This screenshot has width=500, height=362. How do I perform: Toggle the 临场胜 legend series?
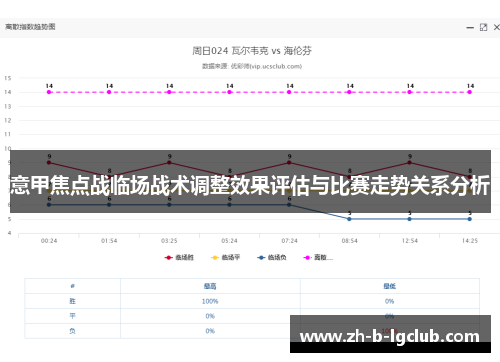tap(179, 257)
